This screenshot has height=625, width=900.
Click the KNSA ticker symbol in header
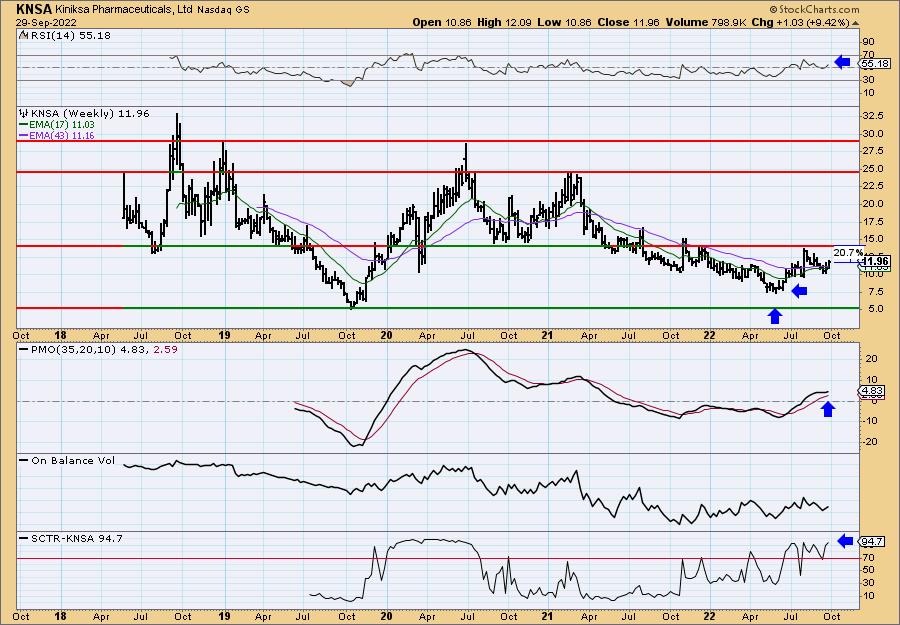(34, 9)
